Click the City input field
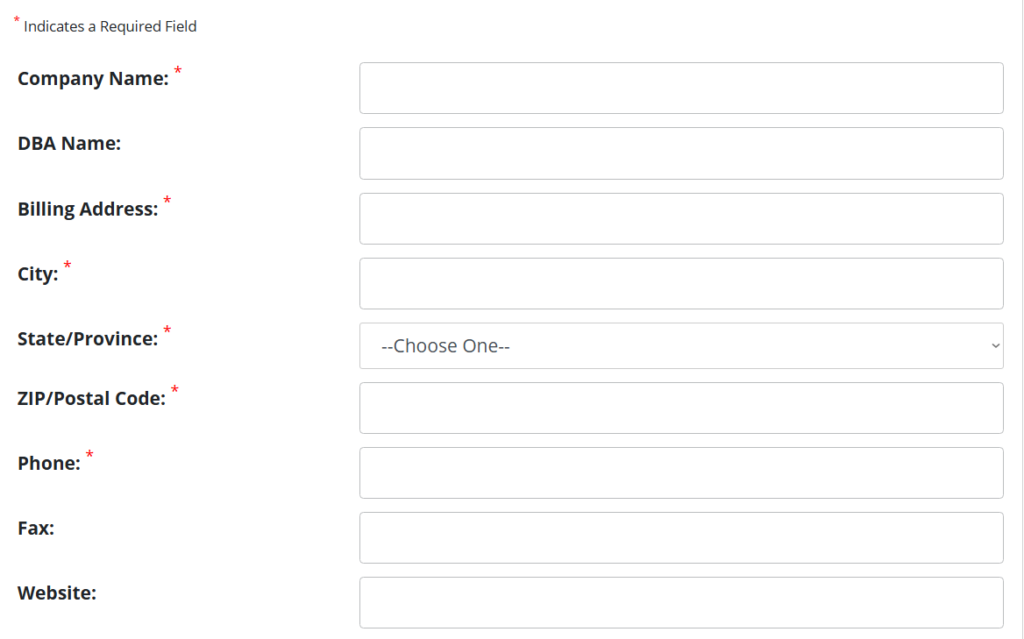1024x639 pixels. point(681,283)
